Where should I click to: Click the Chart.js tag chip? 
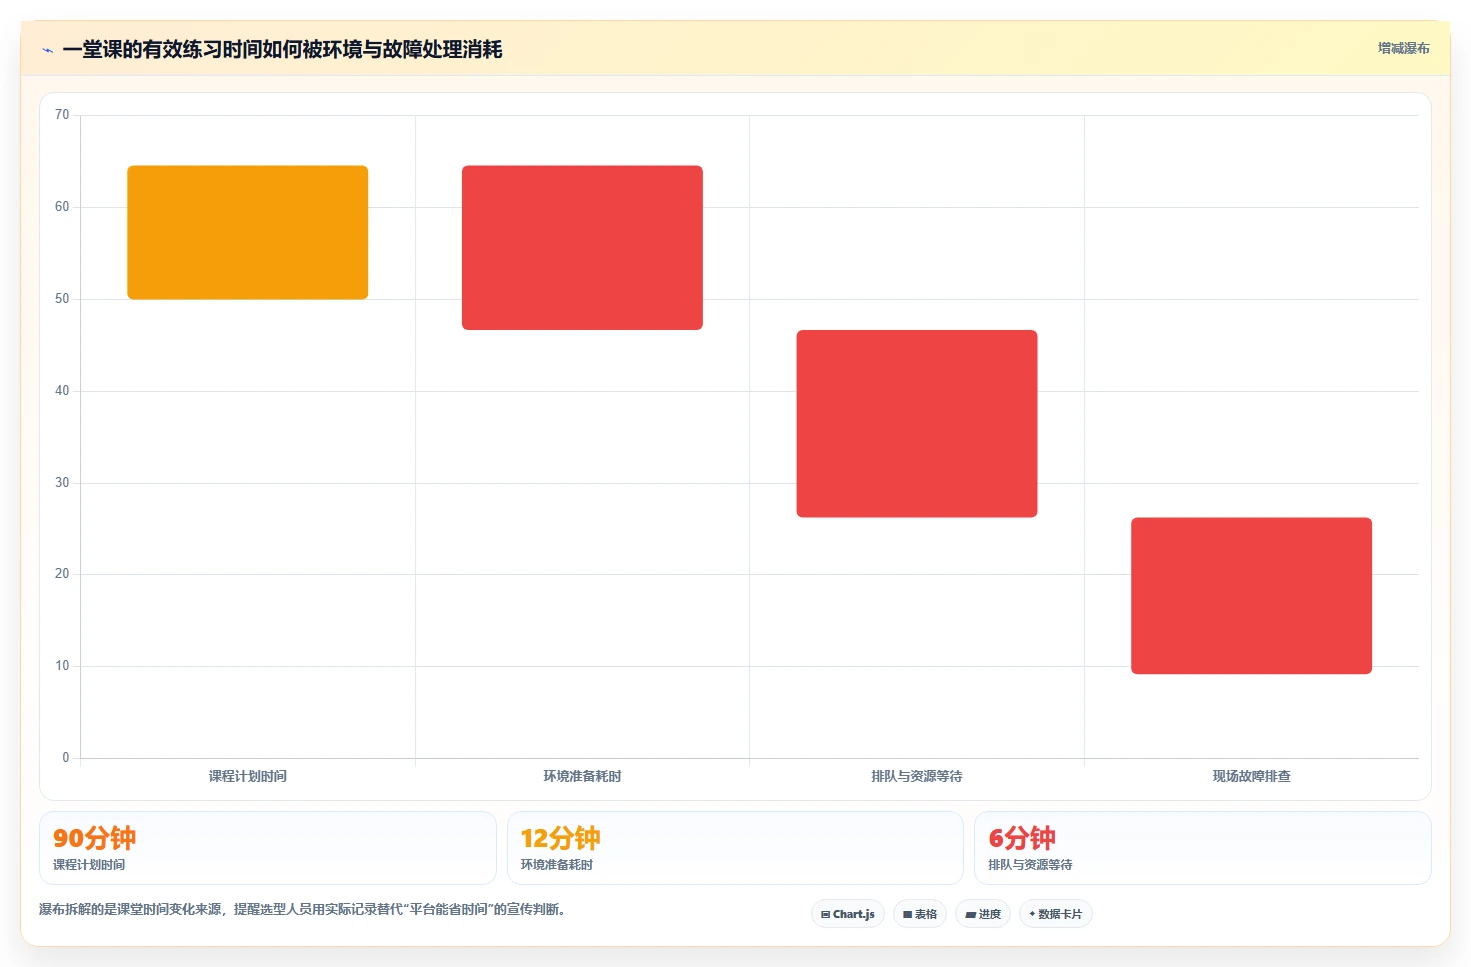click(848, 914)
